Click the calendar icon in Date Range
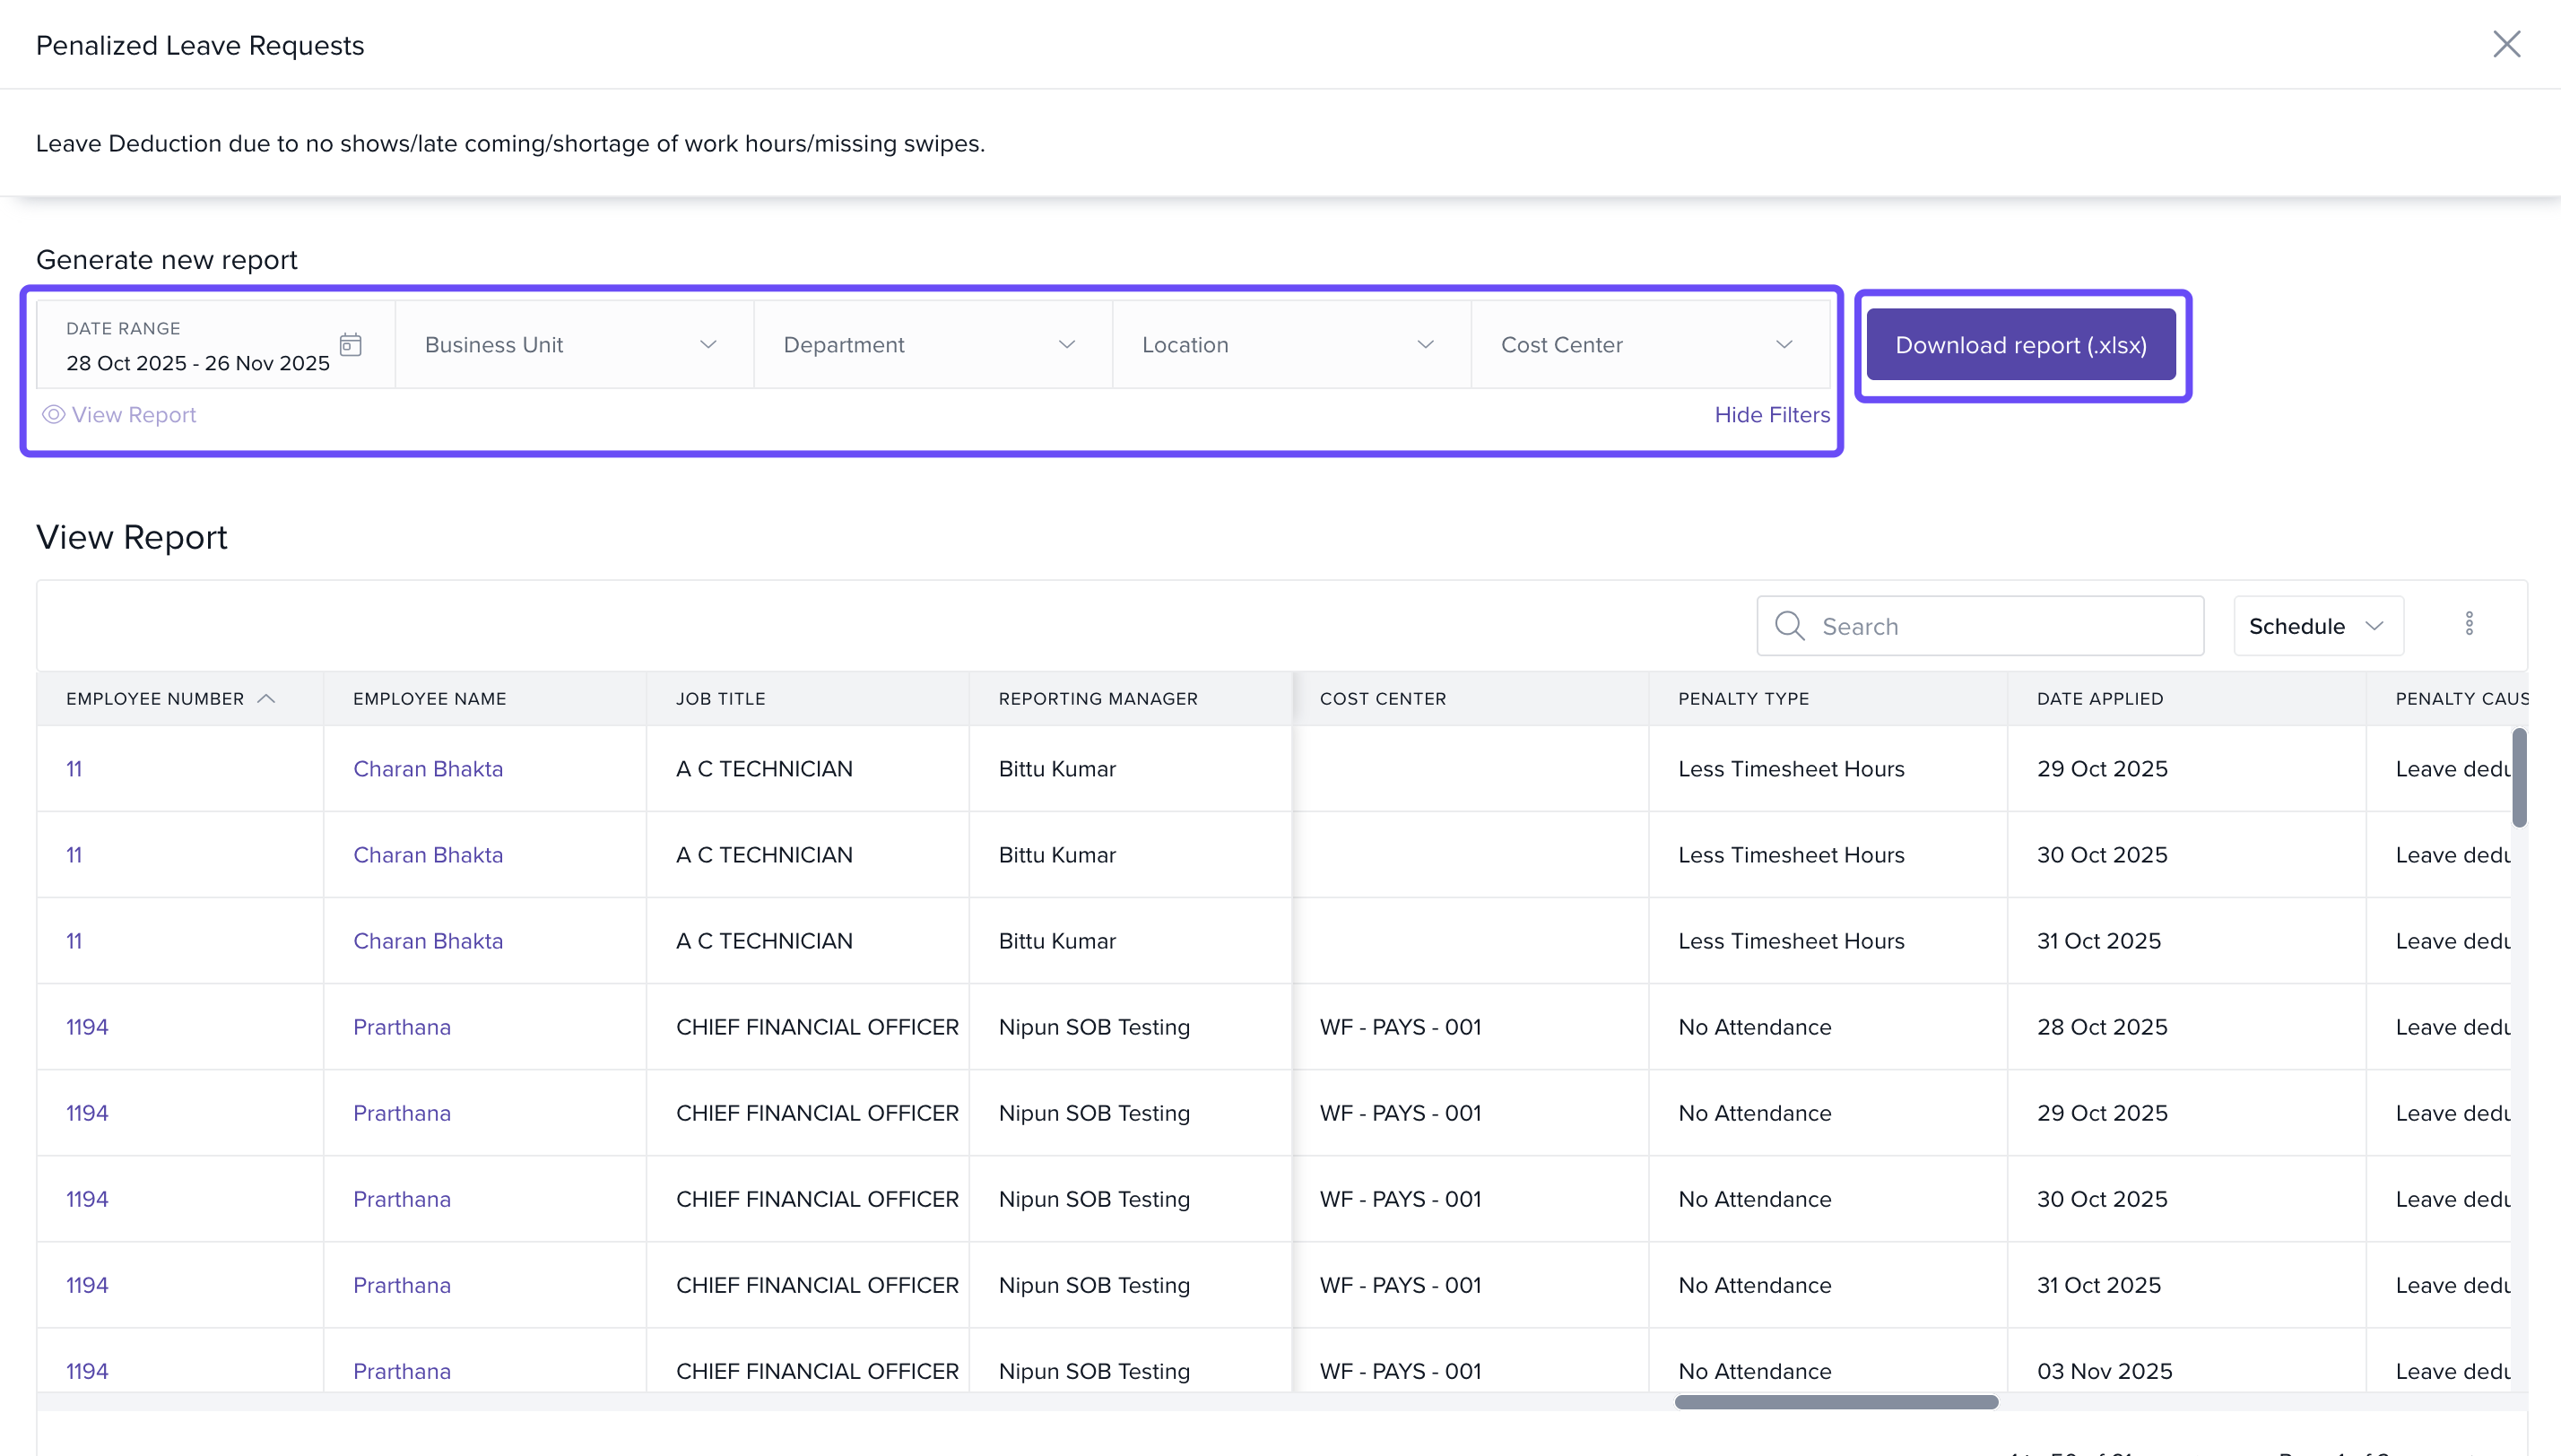This screenshot has width=2561, height=1456. click(x=350, y=345)
